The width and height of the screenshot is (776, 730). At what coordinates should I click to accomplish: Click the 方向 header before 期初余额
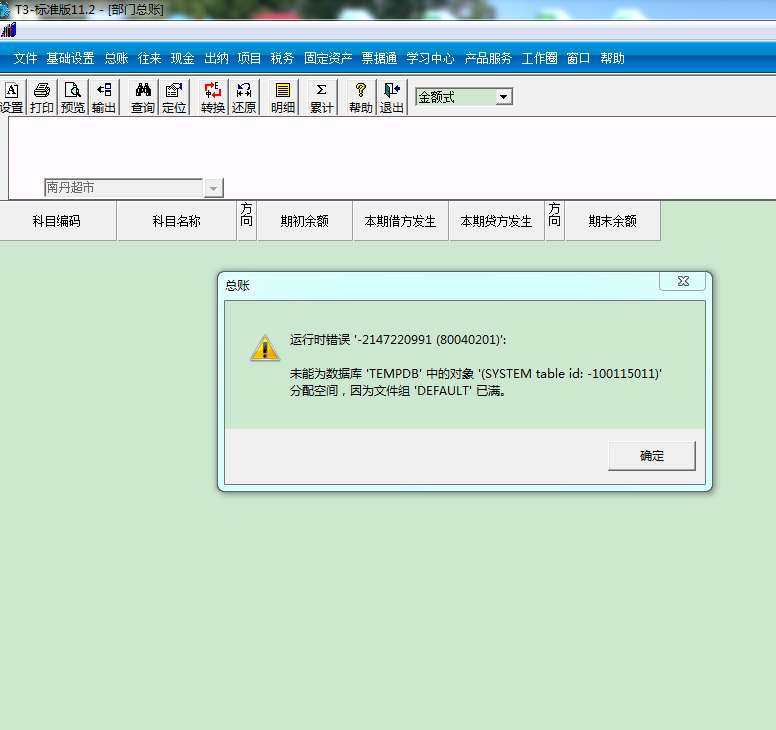[246, 221]
